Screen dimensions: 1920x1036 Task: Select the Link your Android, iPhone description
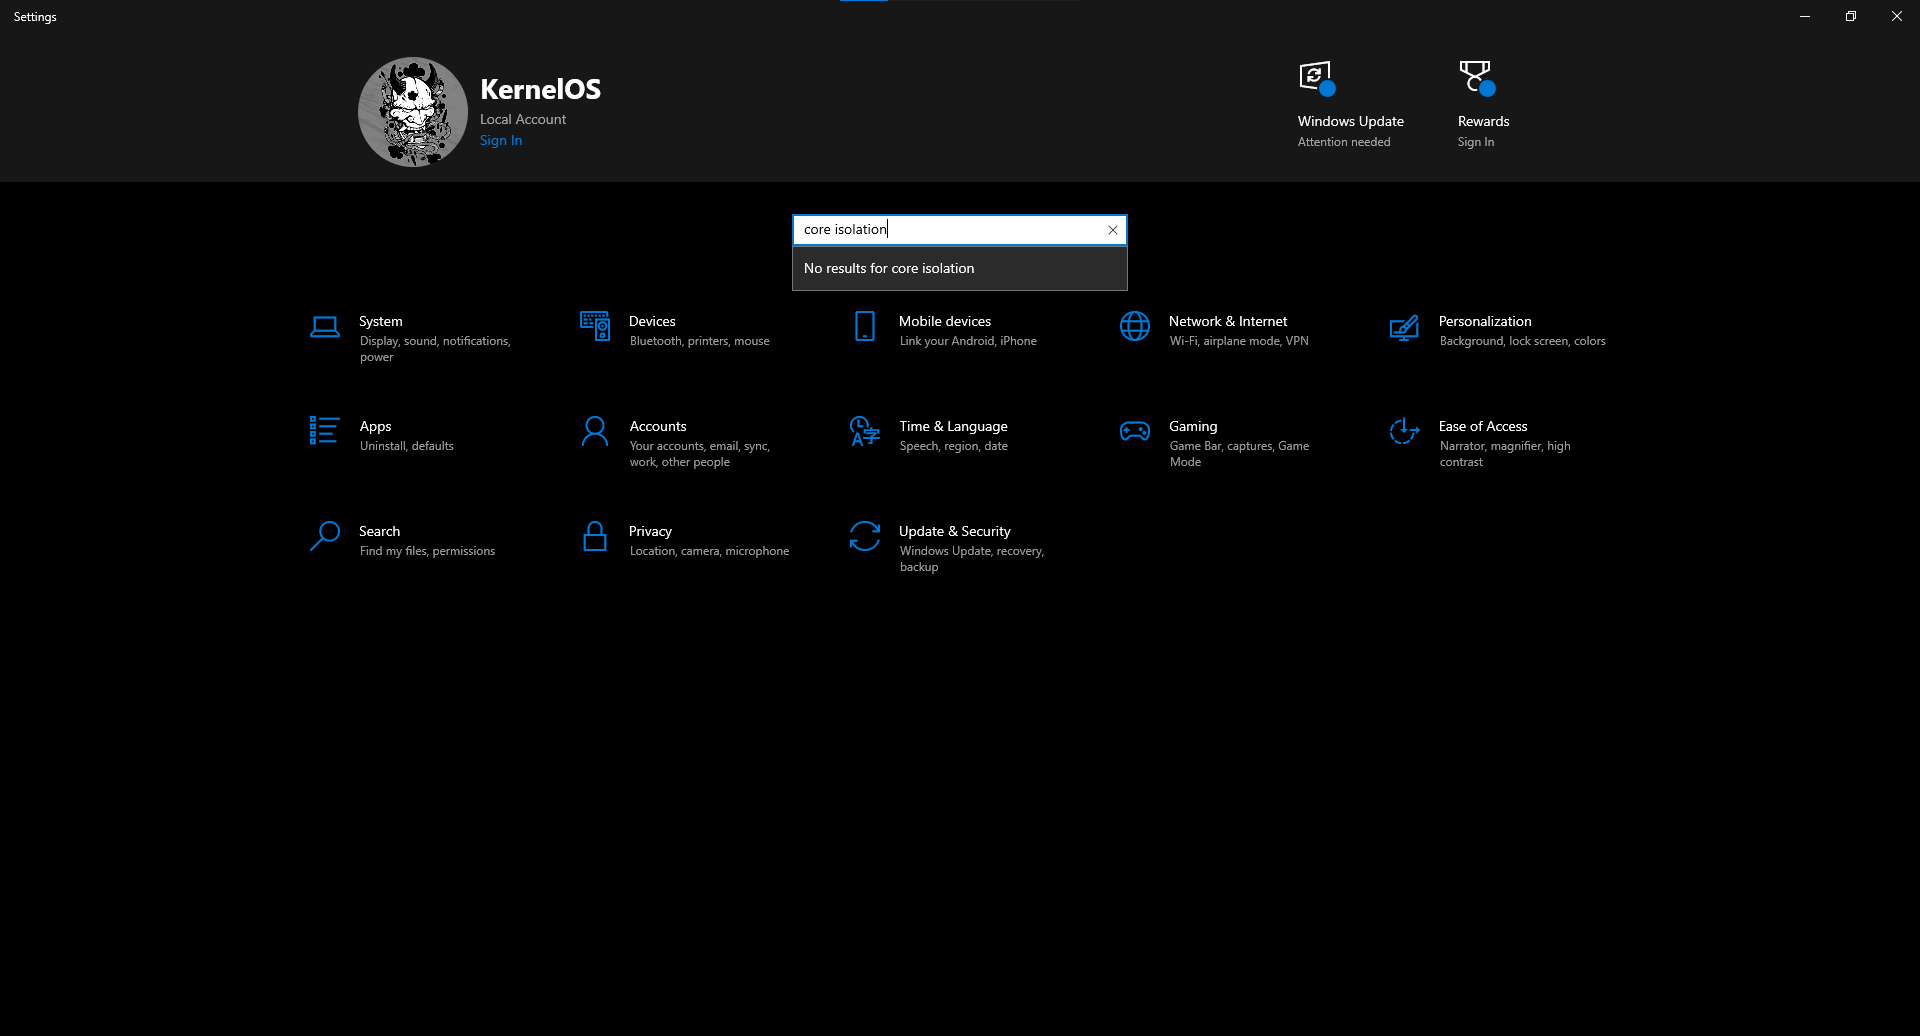click(x=968, y=341)
